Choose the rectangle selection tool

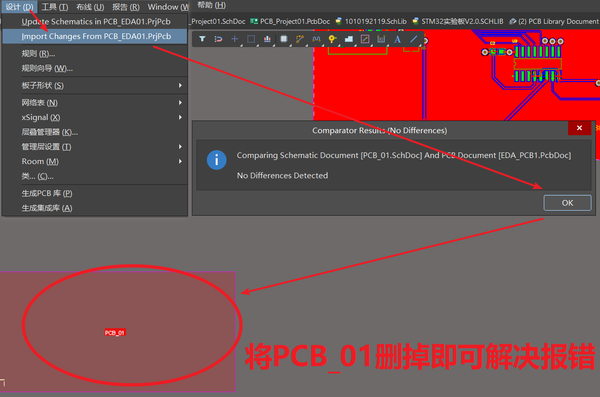(x=251, y=39)
